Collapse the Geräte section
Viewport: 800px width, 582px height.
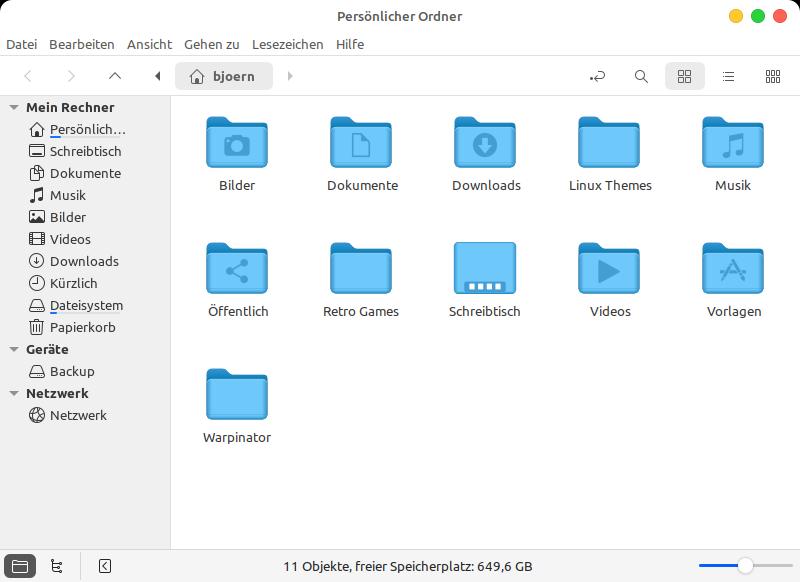(x=14, y=349)
